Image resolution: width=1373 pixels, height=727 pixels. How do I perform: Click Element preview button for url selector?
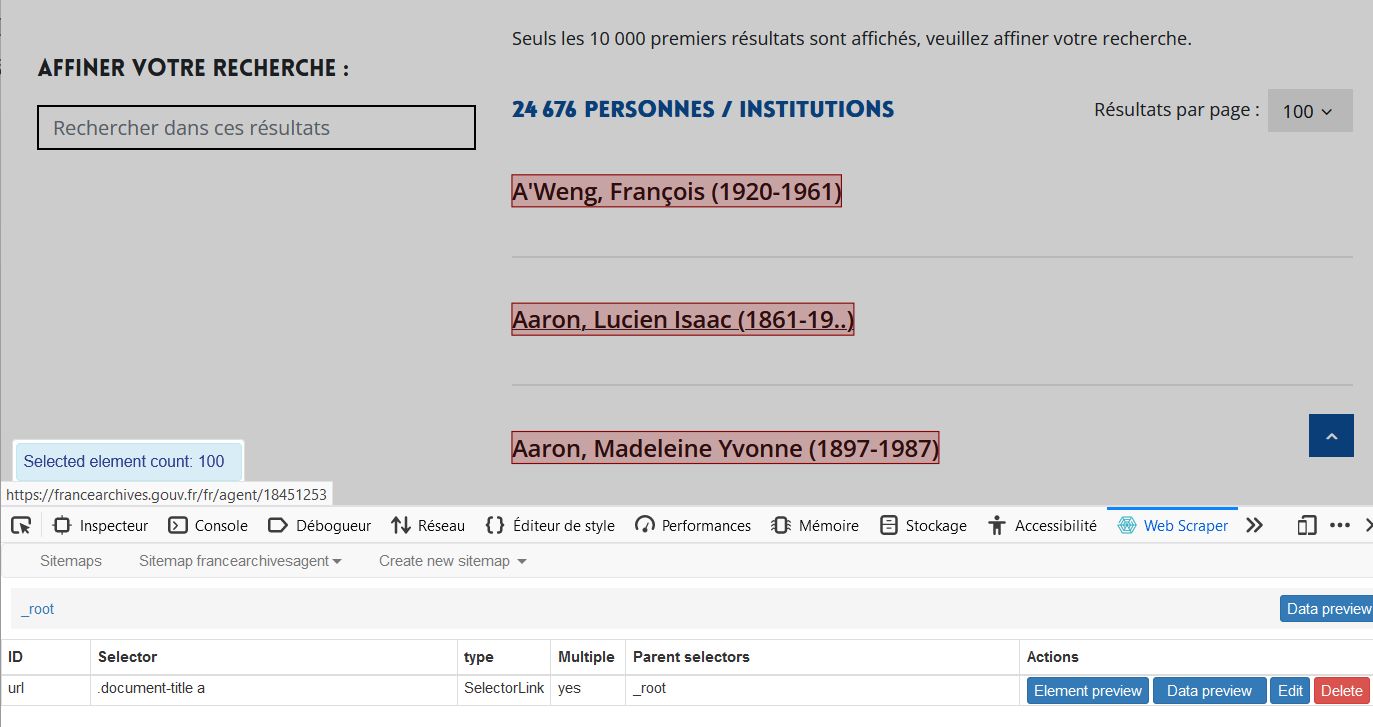click(1087, 690)
